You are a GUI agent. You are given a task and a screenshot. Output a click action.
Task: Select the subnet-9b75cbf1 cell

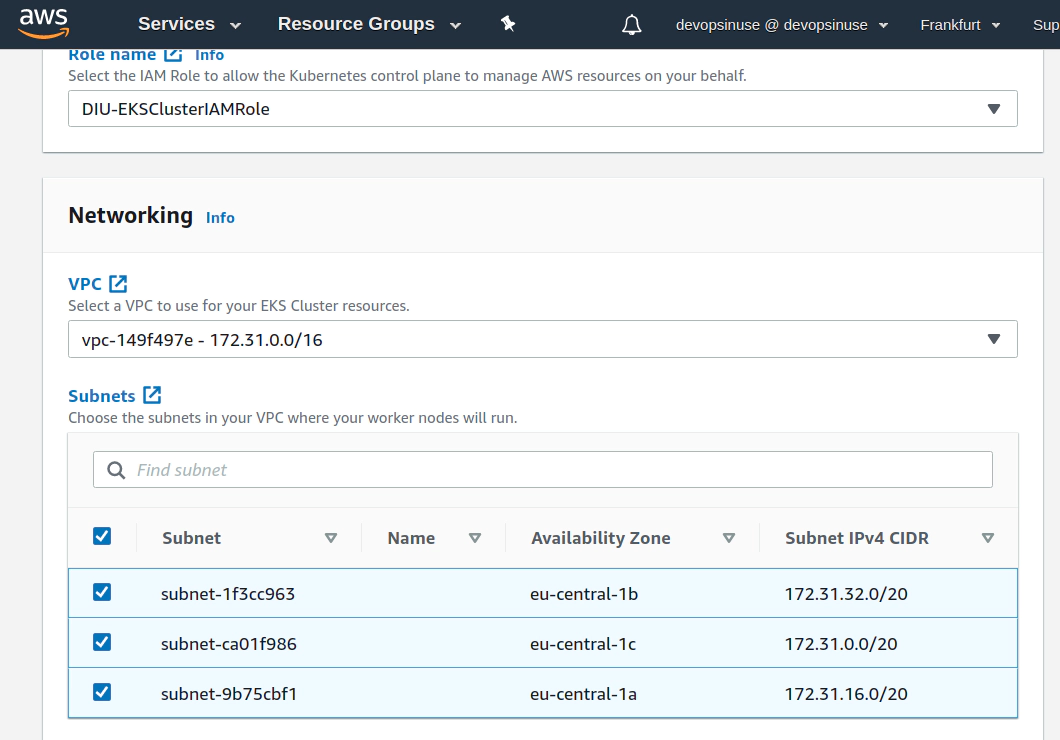(228, 694)
